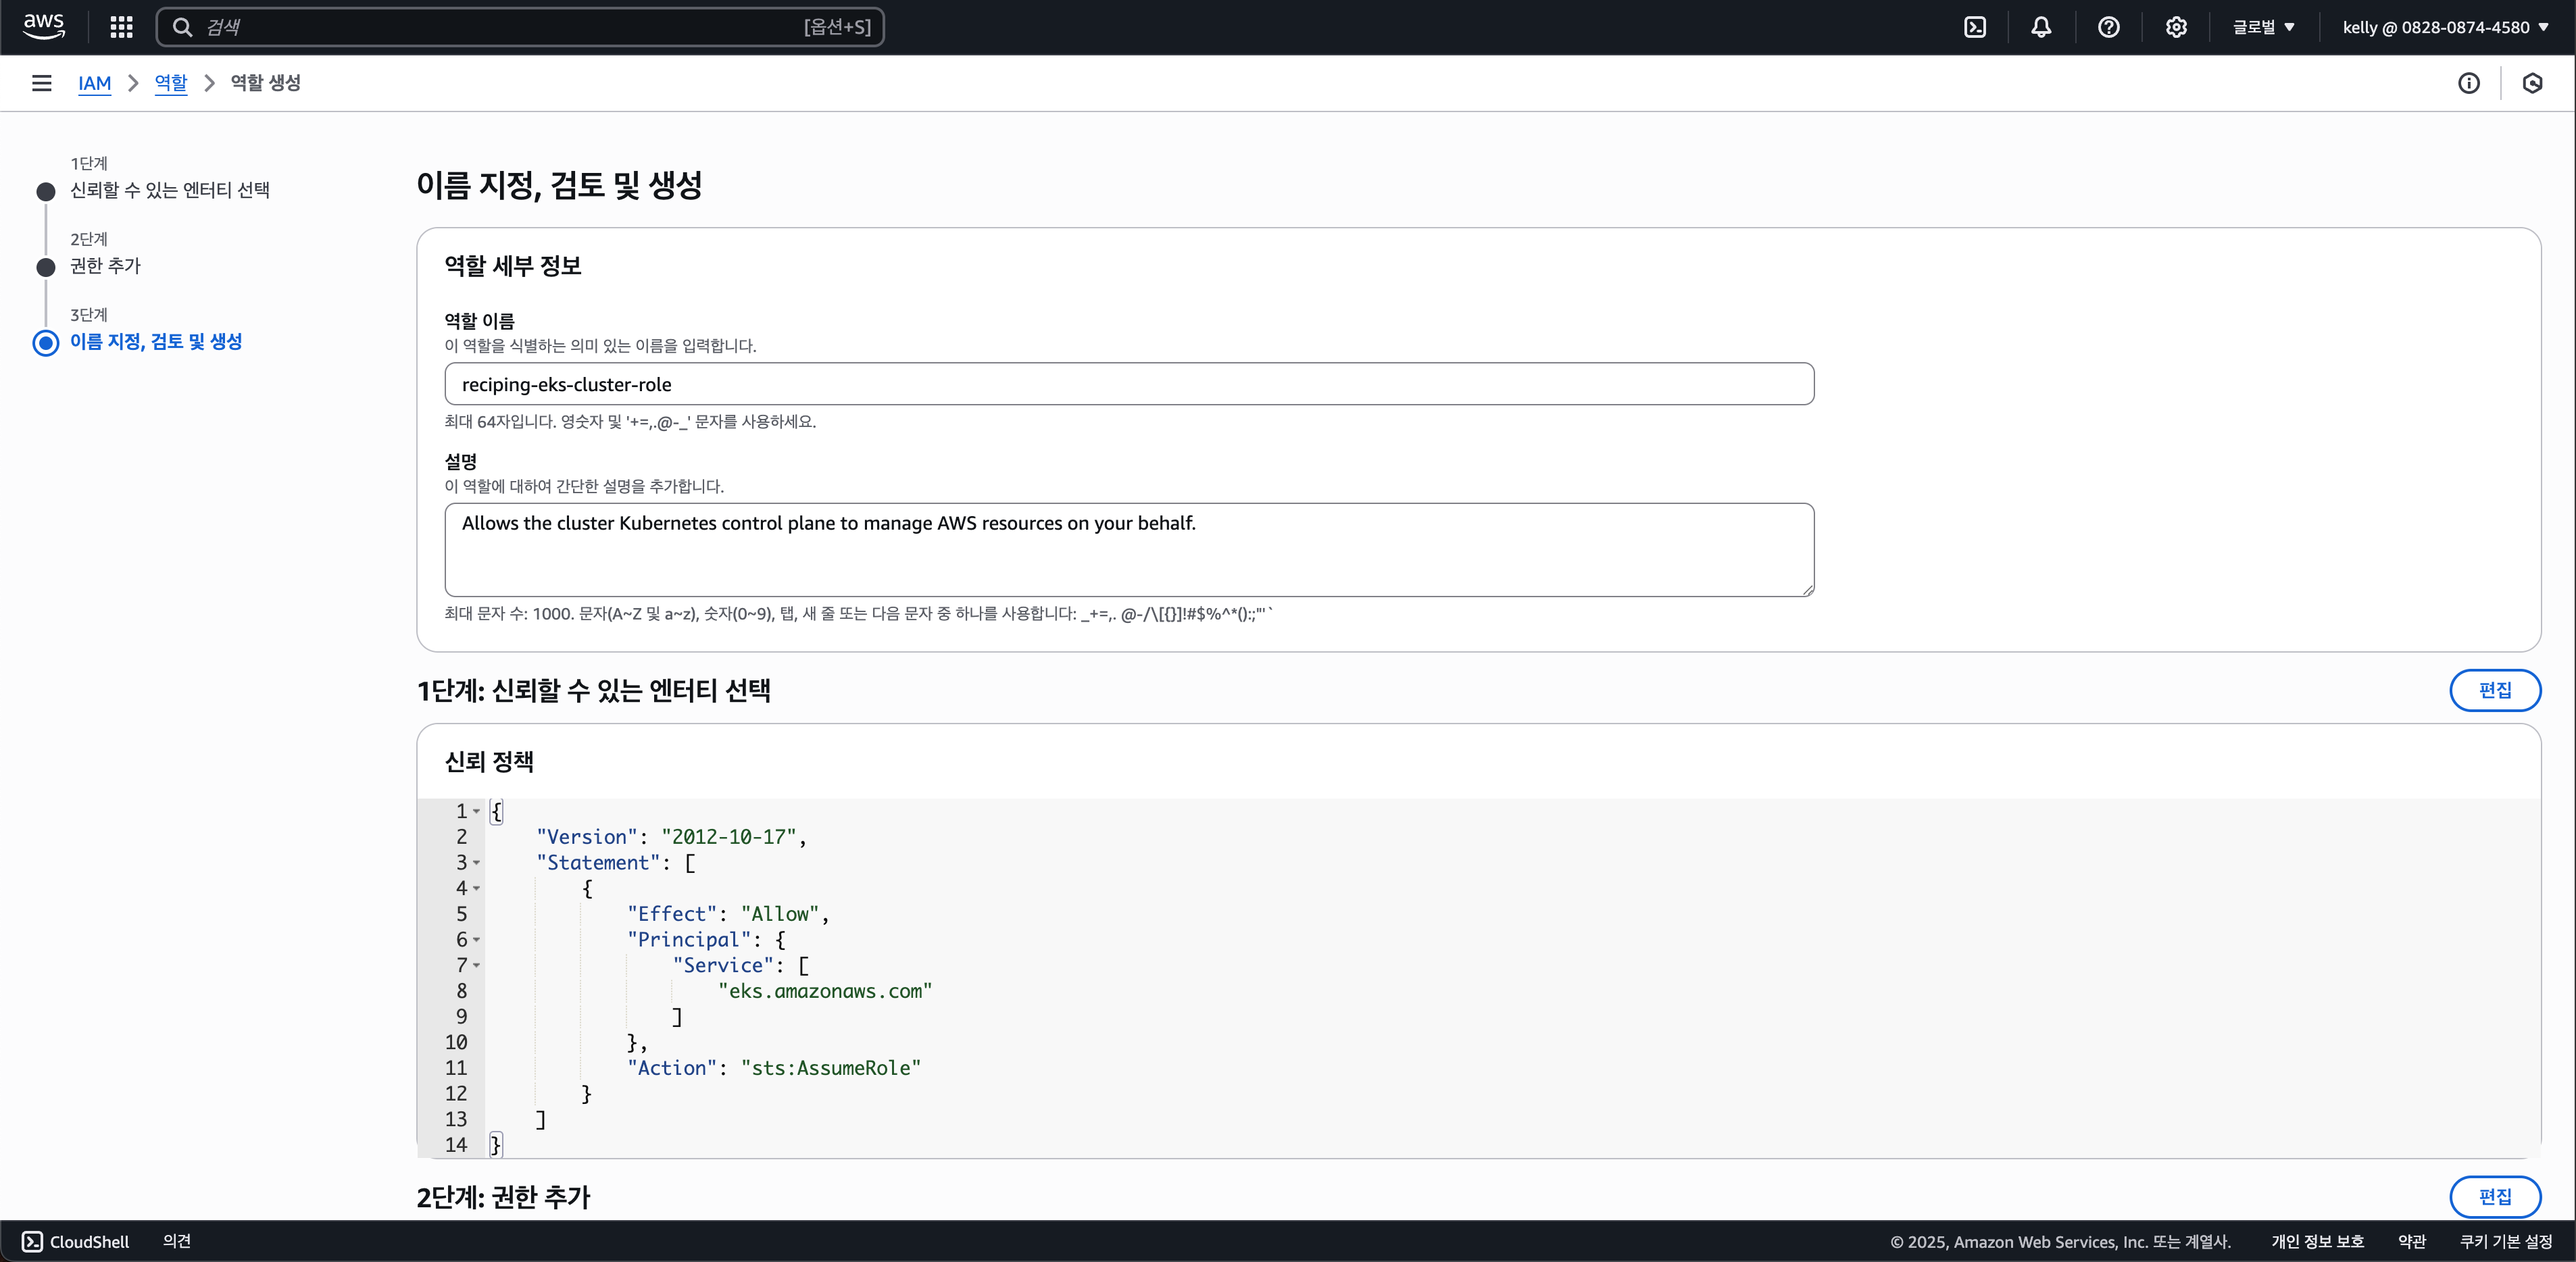Open the help question mark icon

[2108, 27]
